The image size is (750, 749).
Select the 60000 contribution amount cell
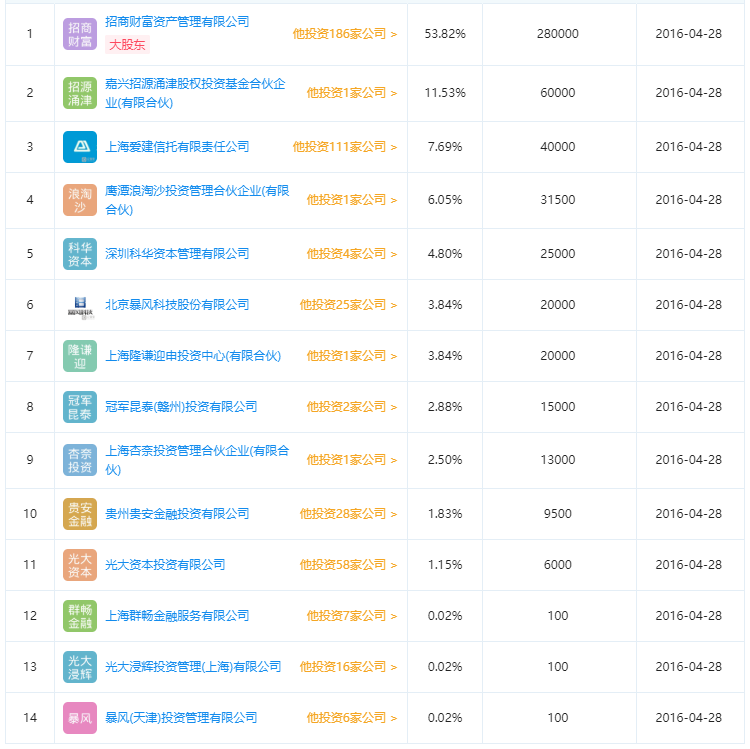coord(558,93)
